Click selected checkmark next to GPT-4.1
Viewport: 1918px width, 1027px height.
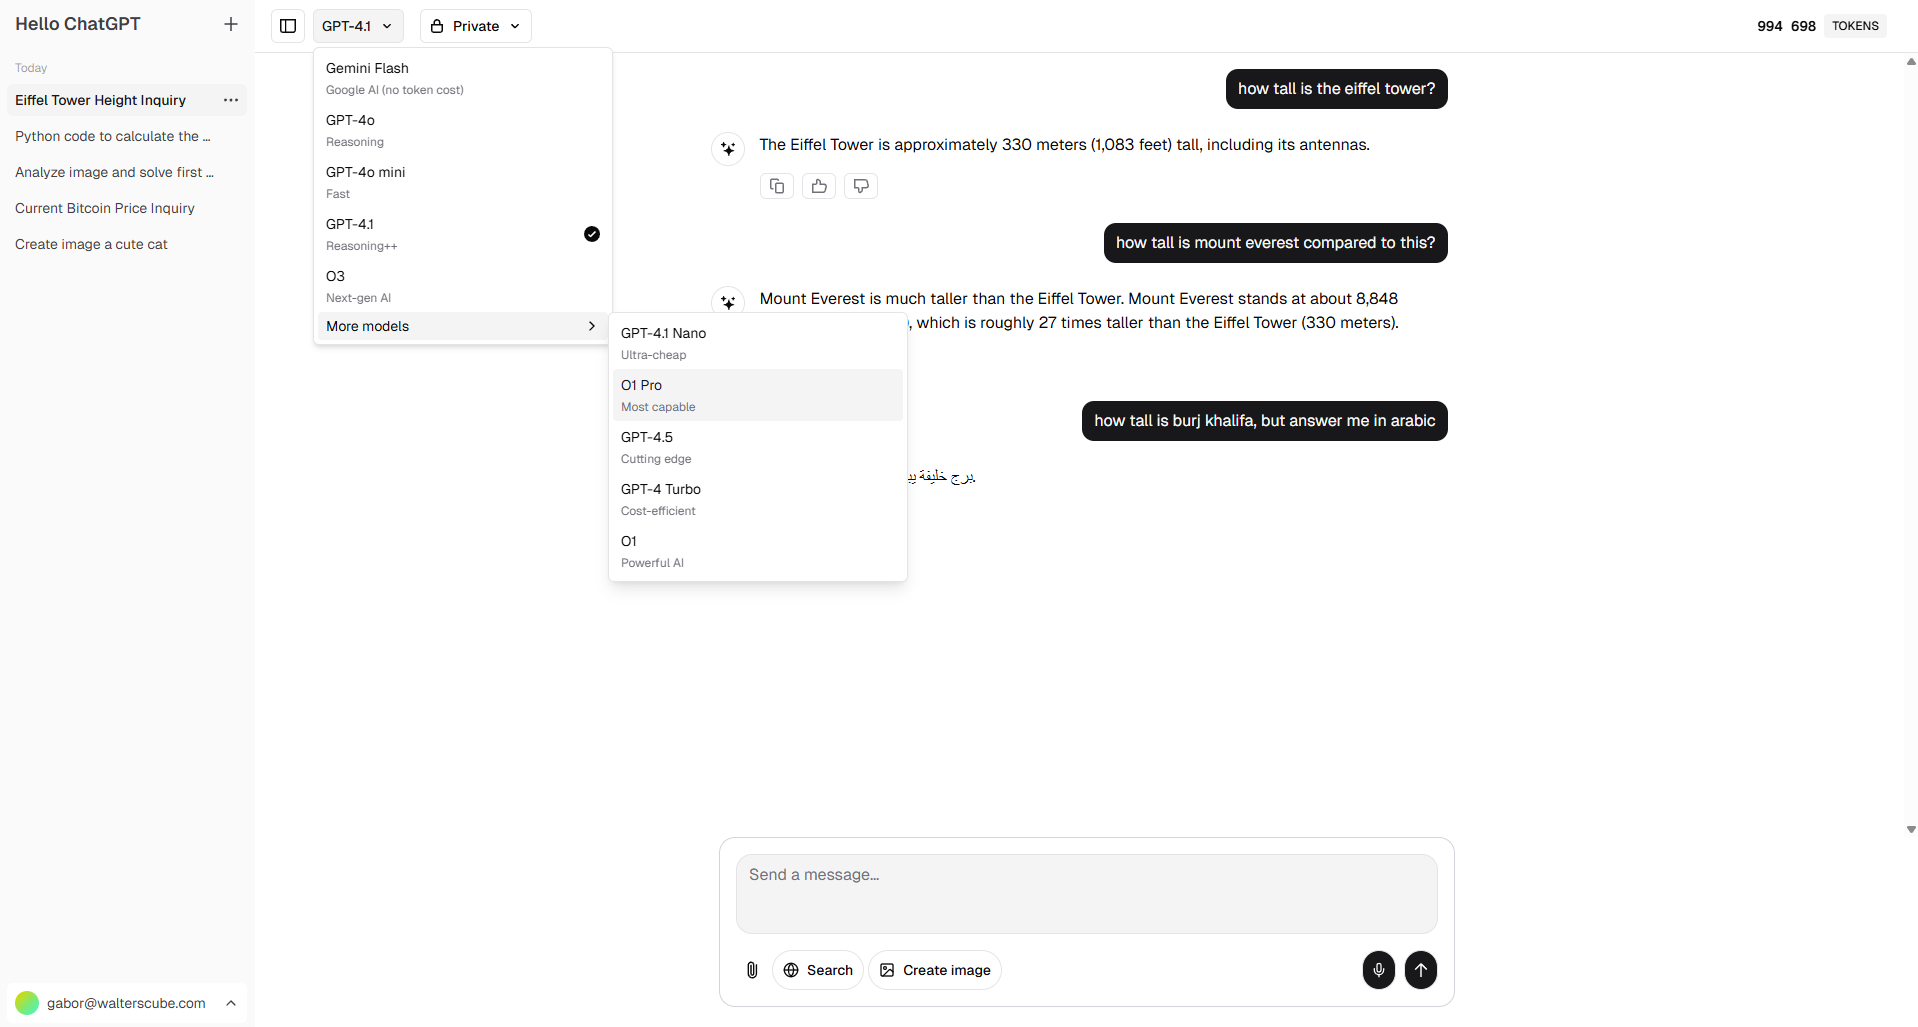592,234
